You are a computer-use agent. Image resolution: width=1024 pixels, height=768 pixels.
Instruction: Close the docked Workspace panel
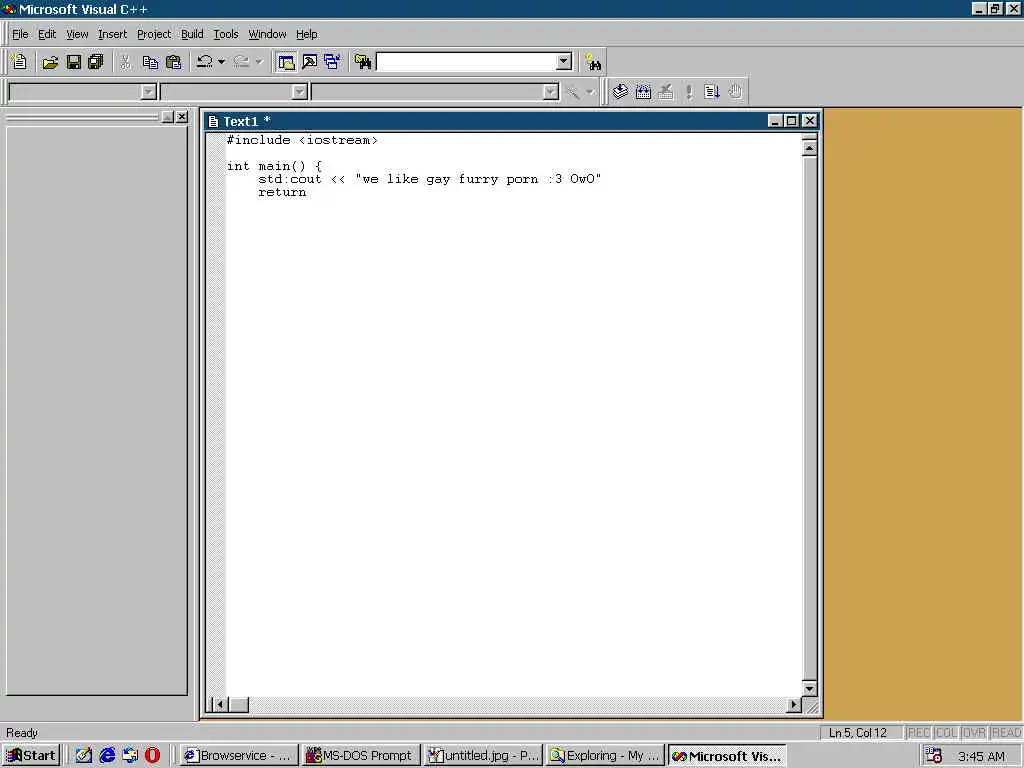pos(182,117)
